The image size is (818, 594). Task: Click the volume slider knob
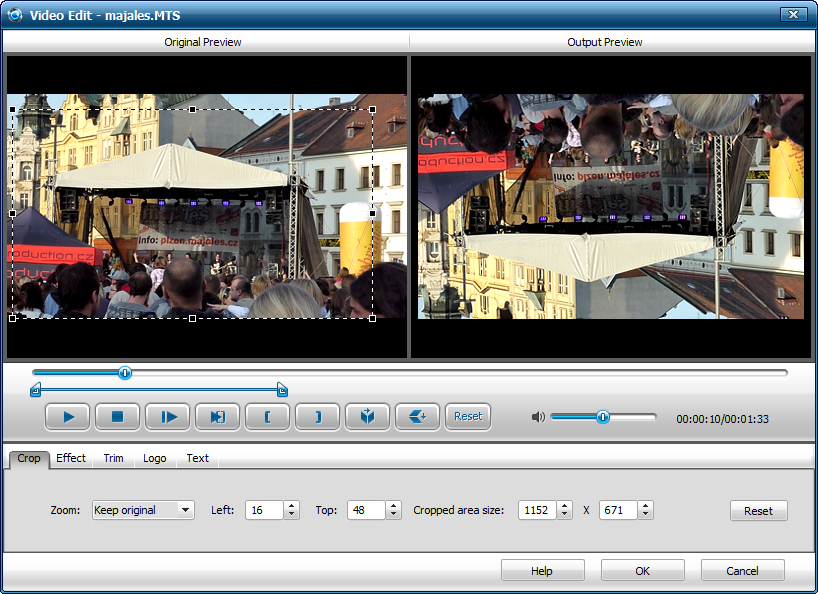click(603, 417)
